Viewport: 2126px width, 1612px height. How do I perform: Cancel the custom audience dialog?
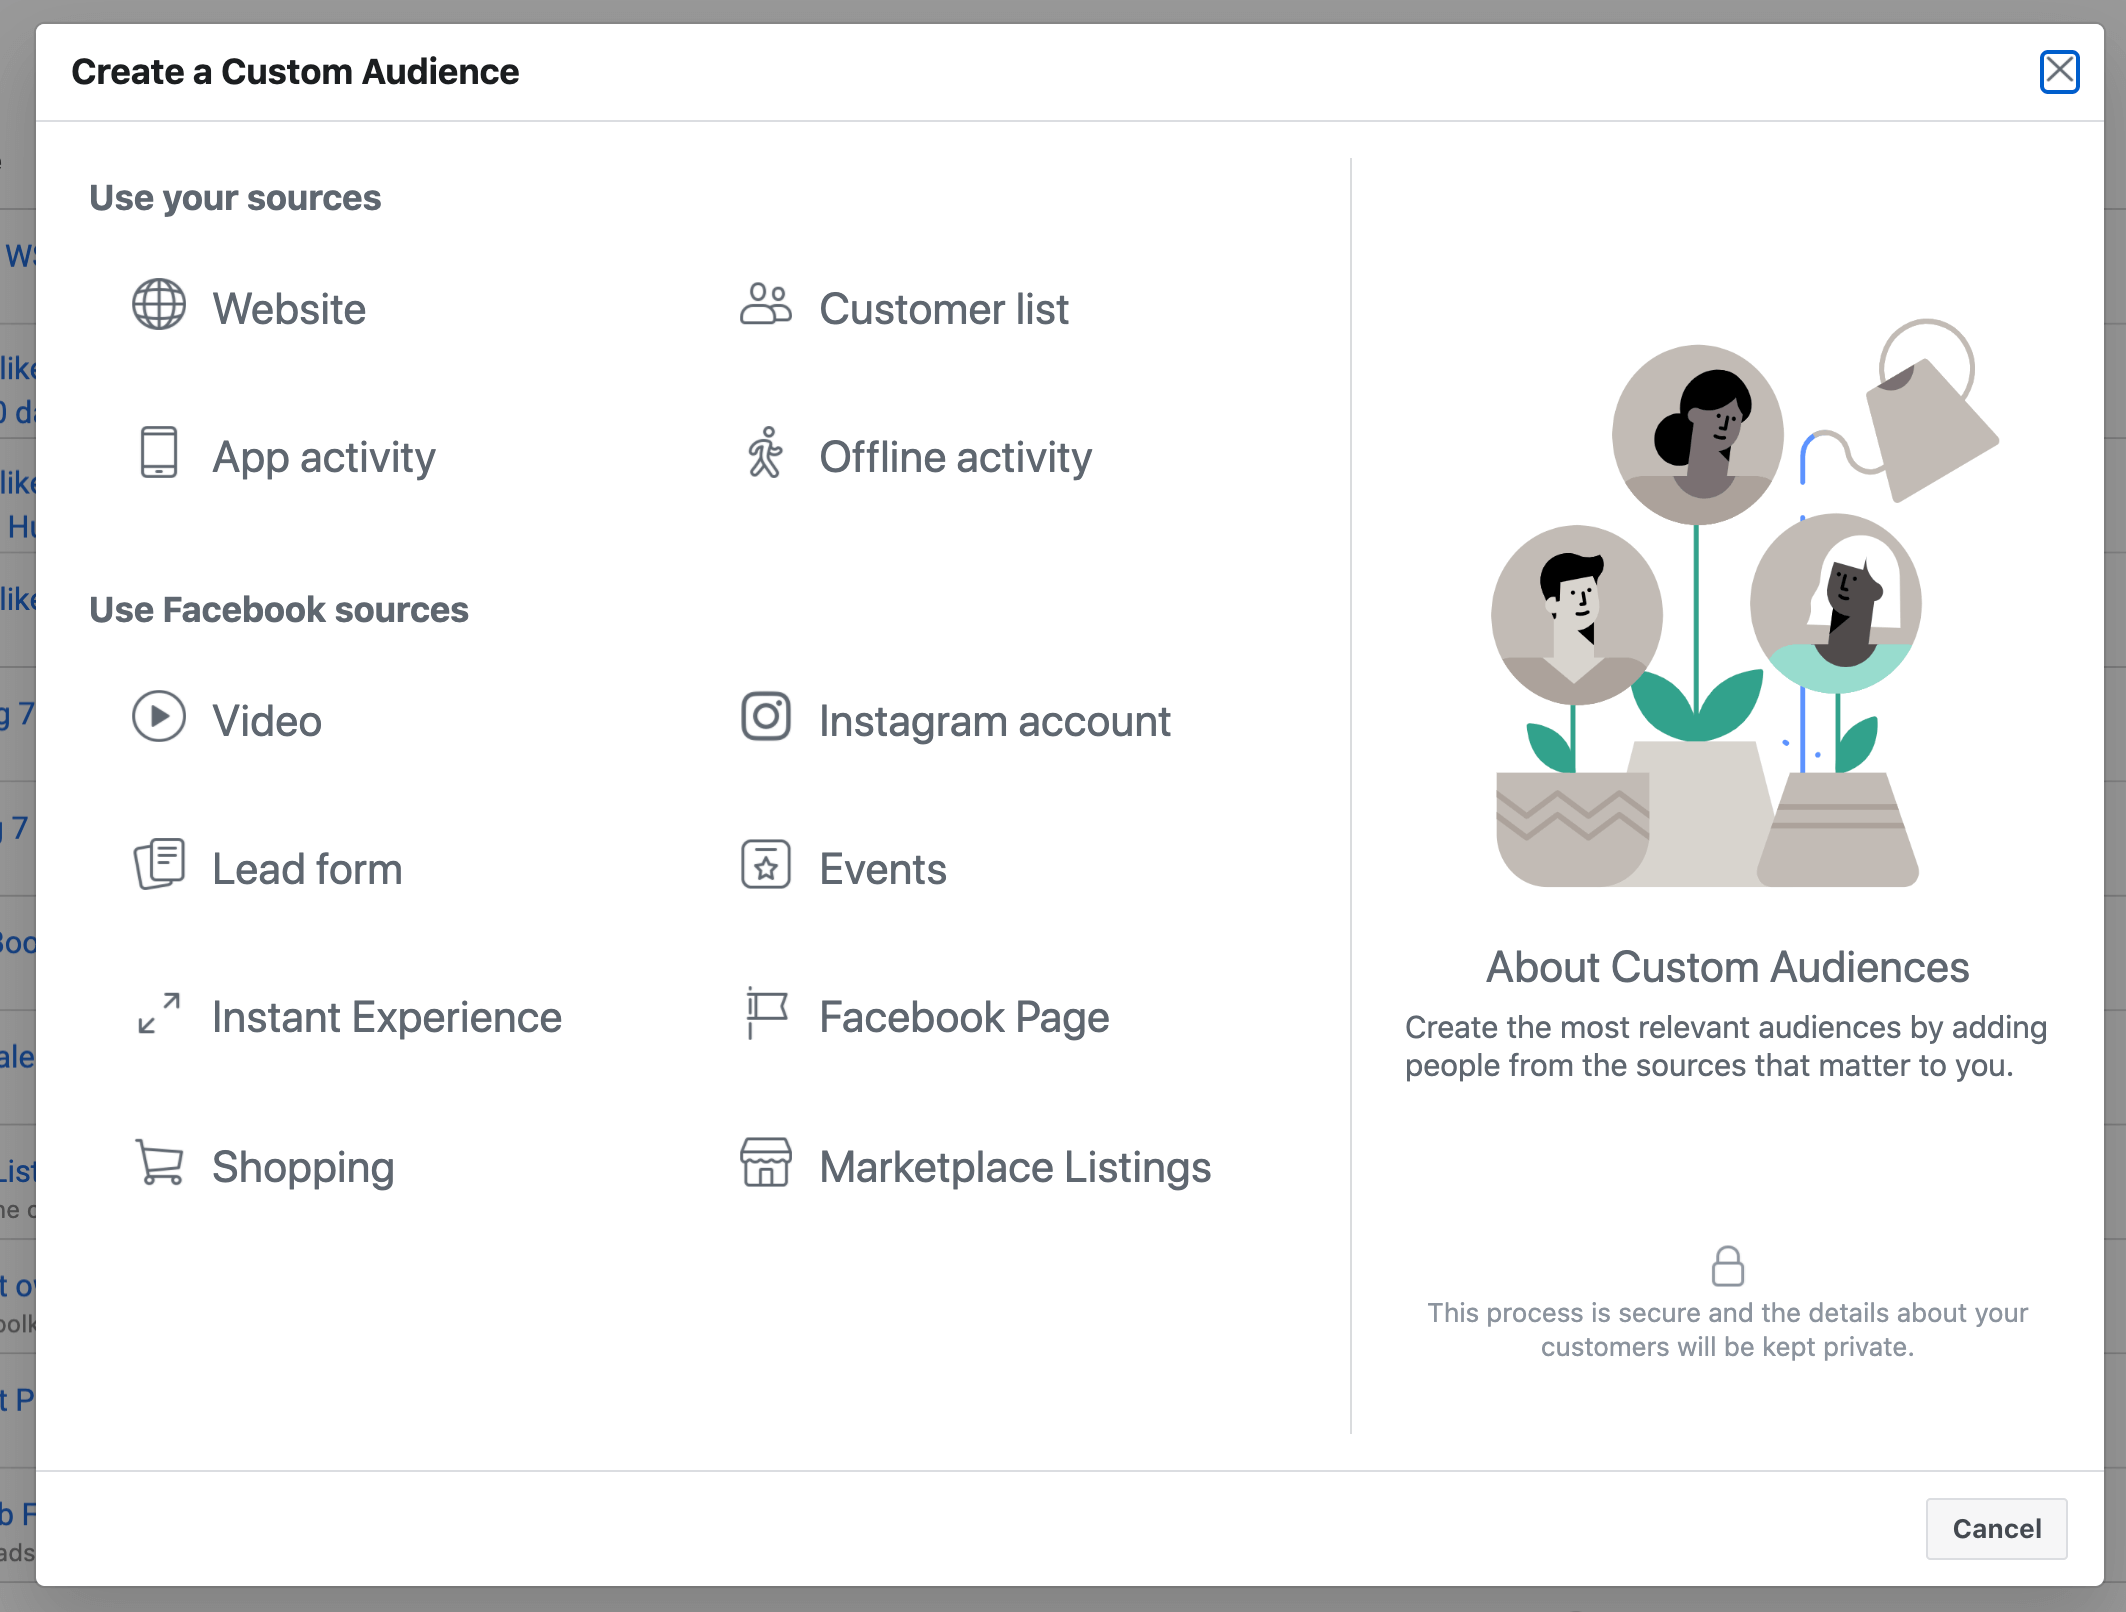coord(1996,1528)
